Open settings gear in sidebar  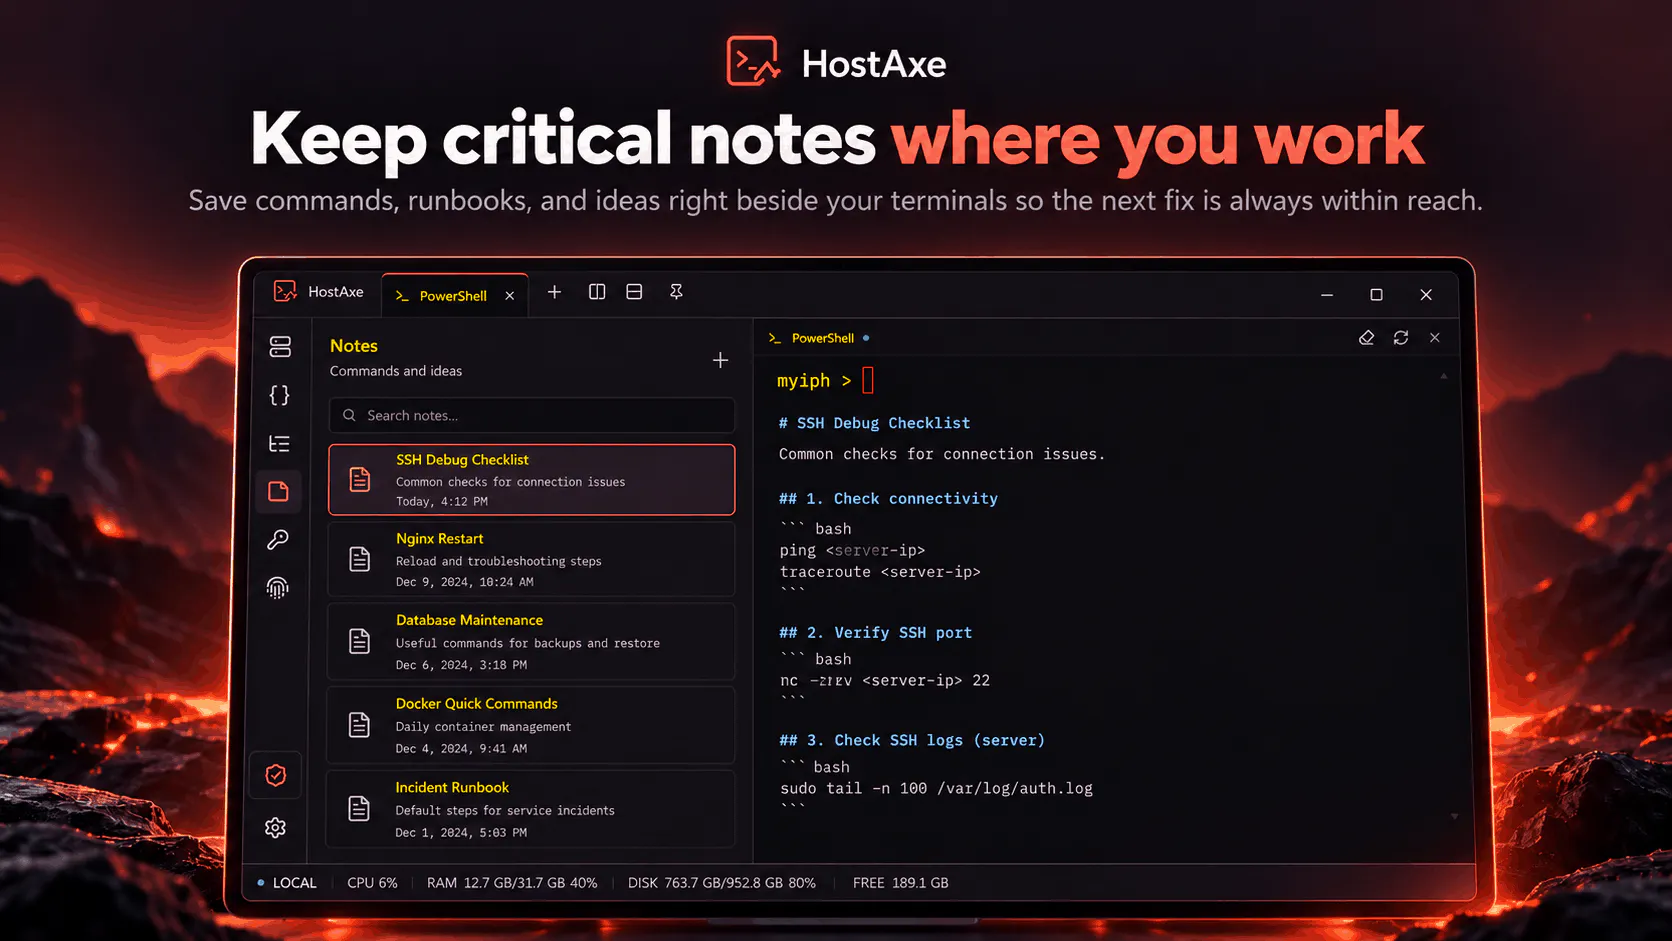276,828
